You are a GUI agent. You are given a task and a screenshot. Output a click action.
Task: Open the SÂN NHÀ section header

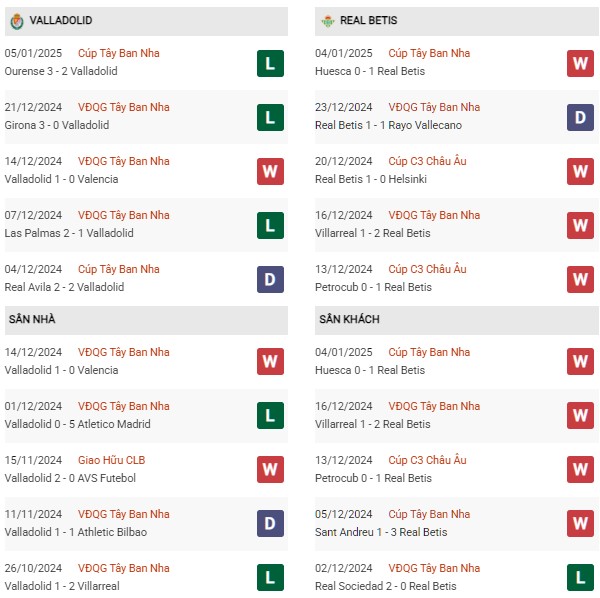click(x=146, y=320)
